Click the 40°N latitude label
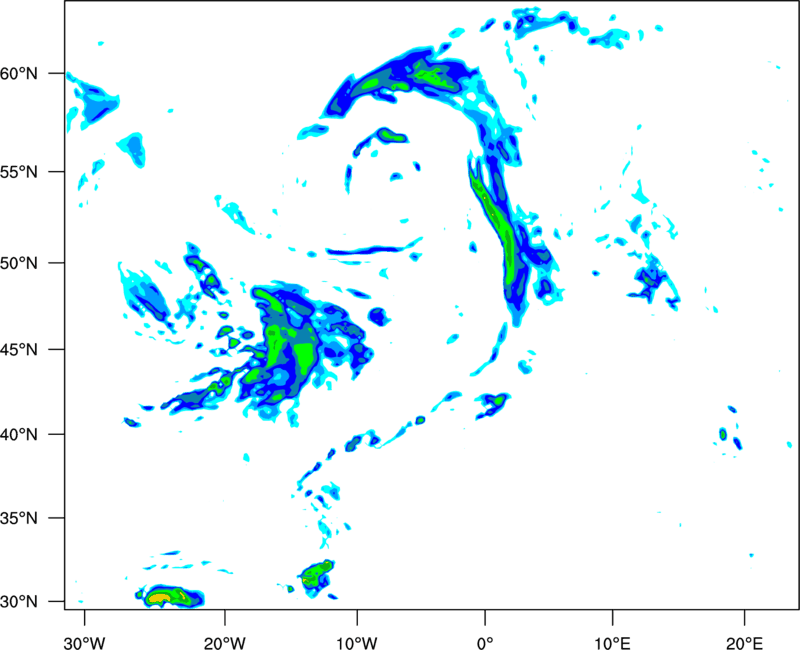The width and height of the screenshot is (800, 650). pos(19,435)
